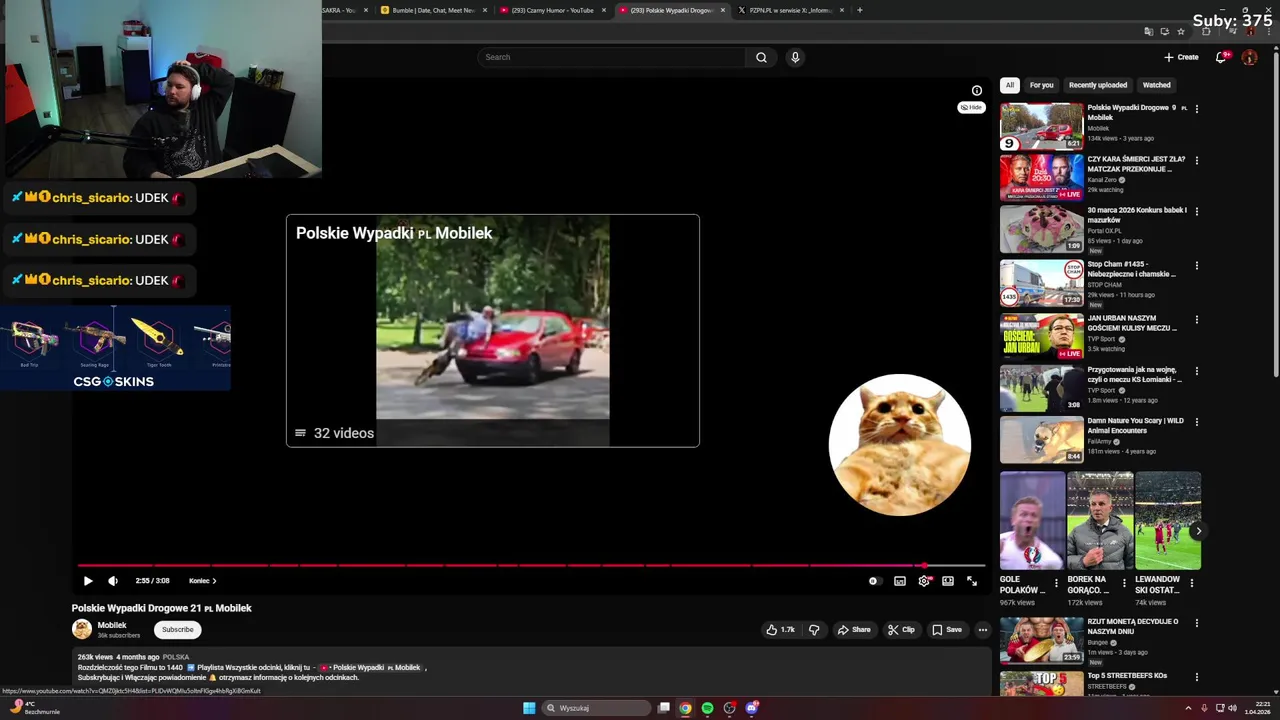Expand the Koniec chapter chevron
This screenshot has width=1280, height=720.
214,581
